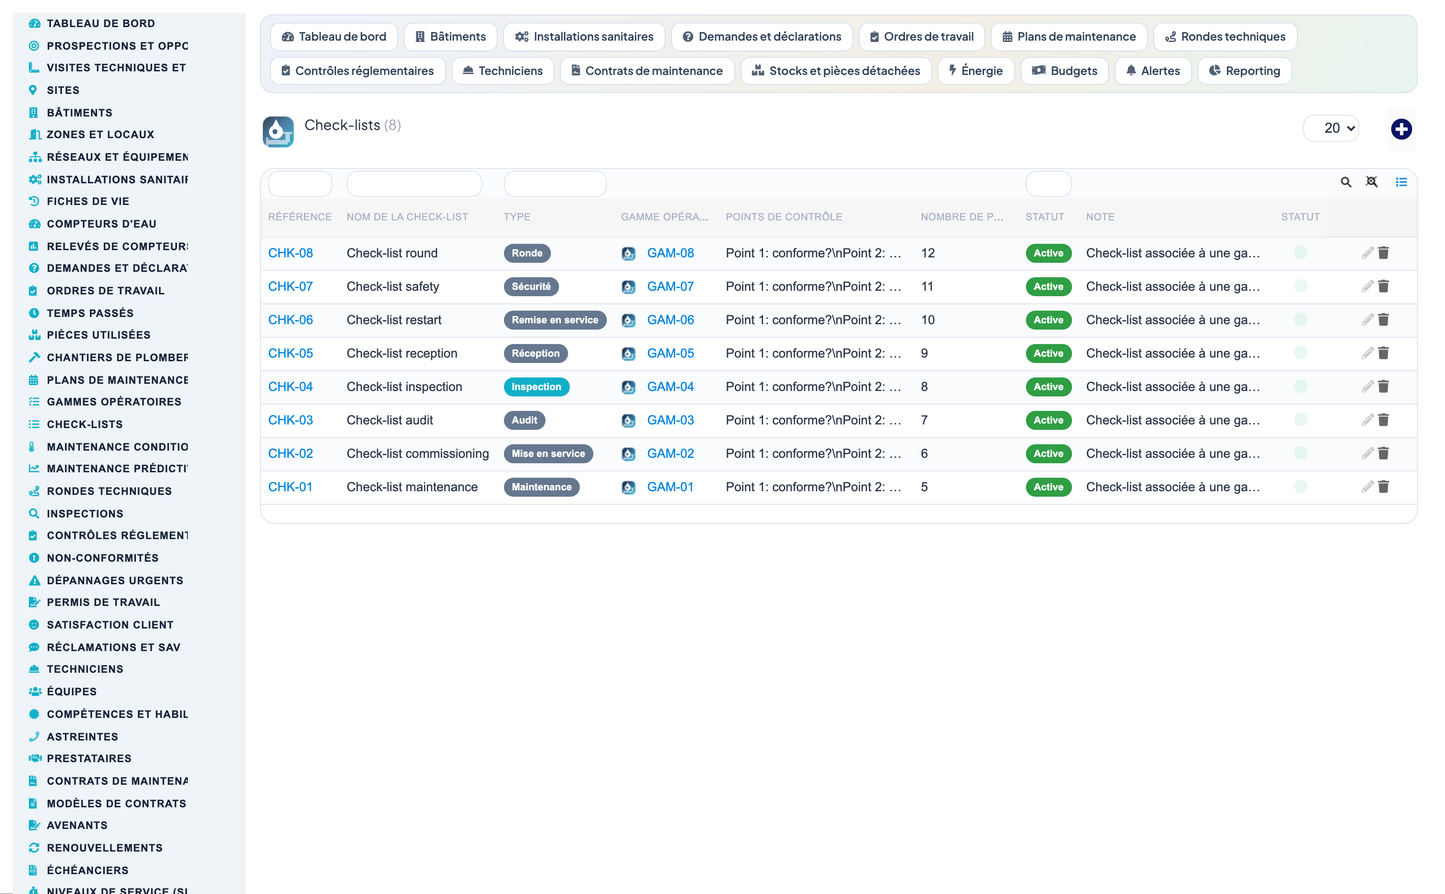1445x894 pixels.
Task: Open check-list reference CHK-08 link
Action: click(290, 253)
